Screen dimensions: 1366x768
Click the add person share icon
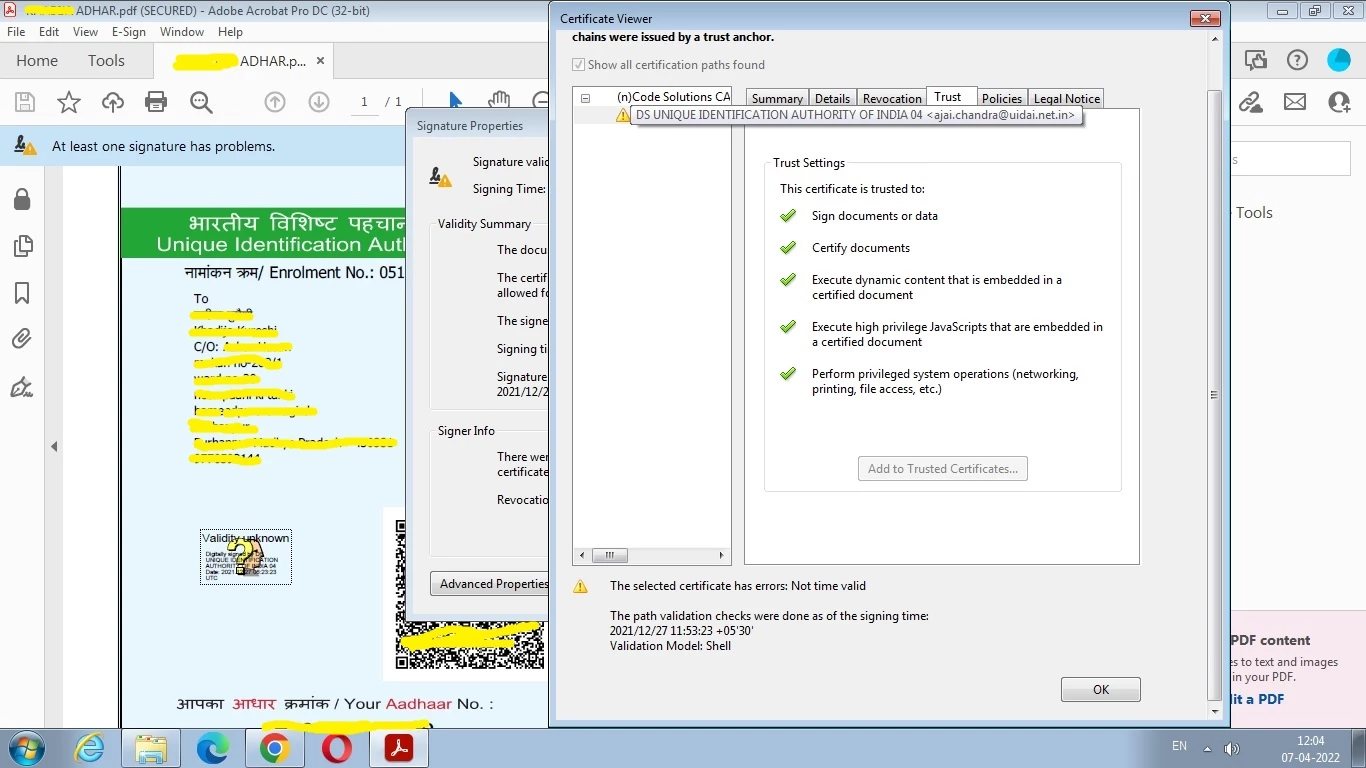(x=1339, y=102)
